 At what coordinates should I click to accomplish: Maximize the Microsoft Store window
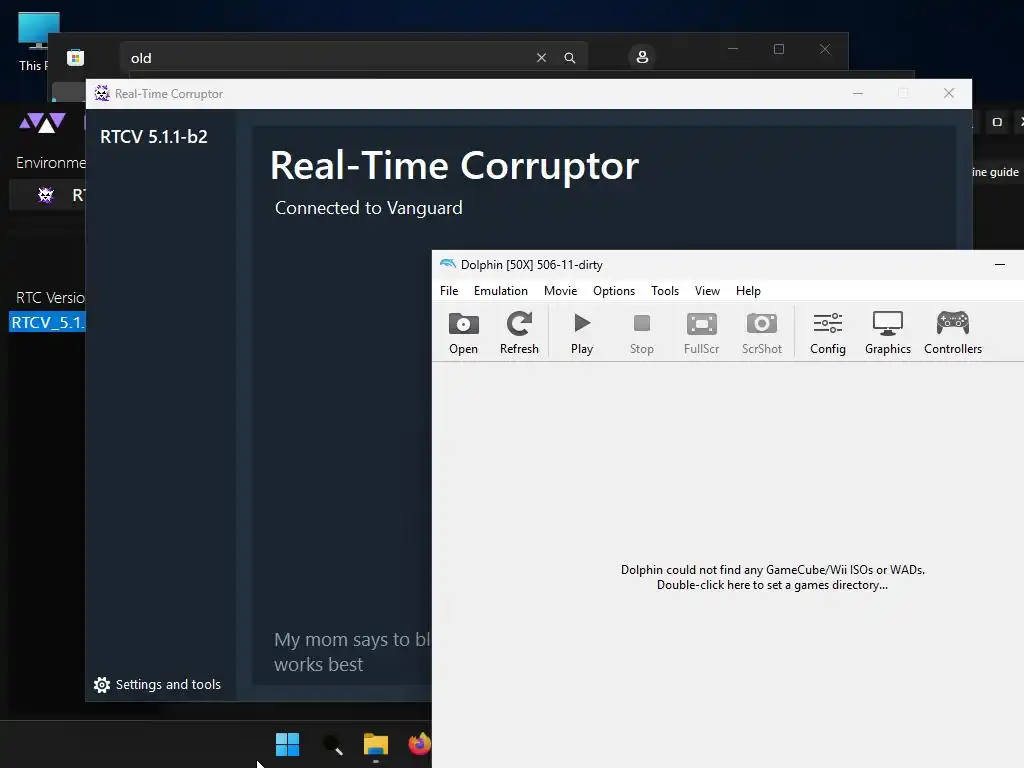click(x=778, y=49)
